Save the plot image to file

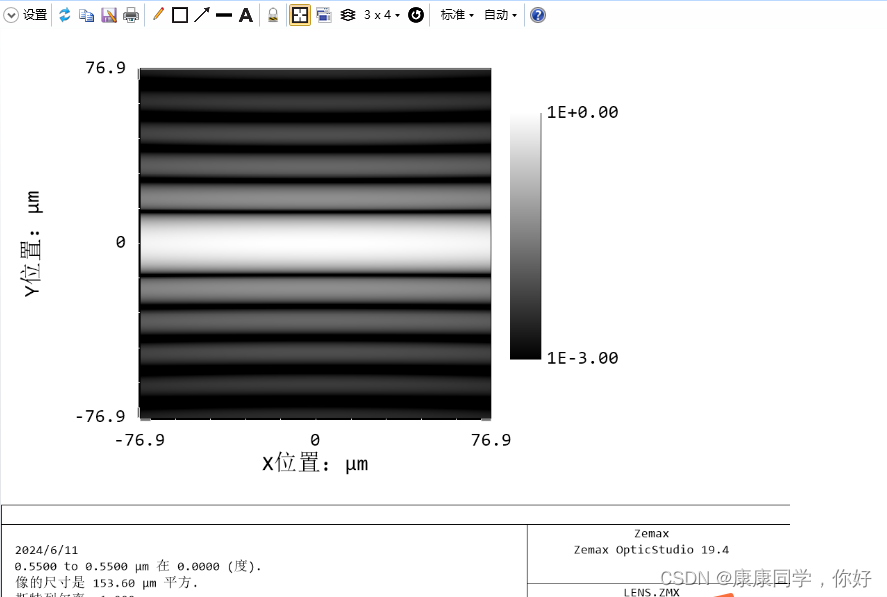coord(109,15)
